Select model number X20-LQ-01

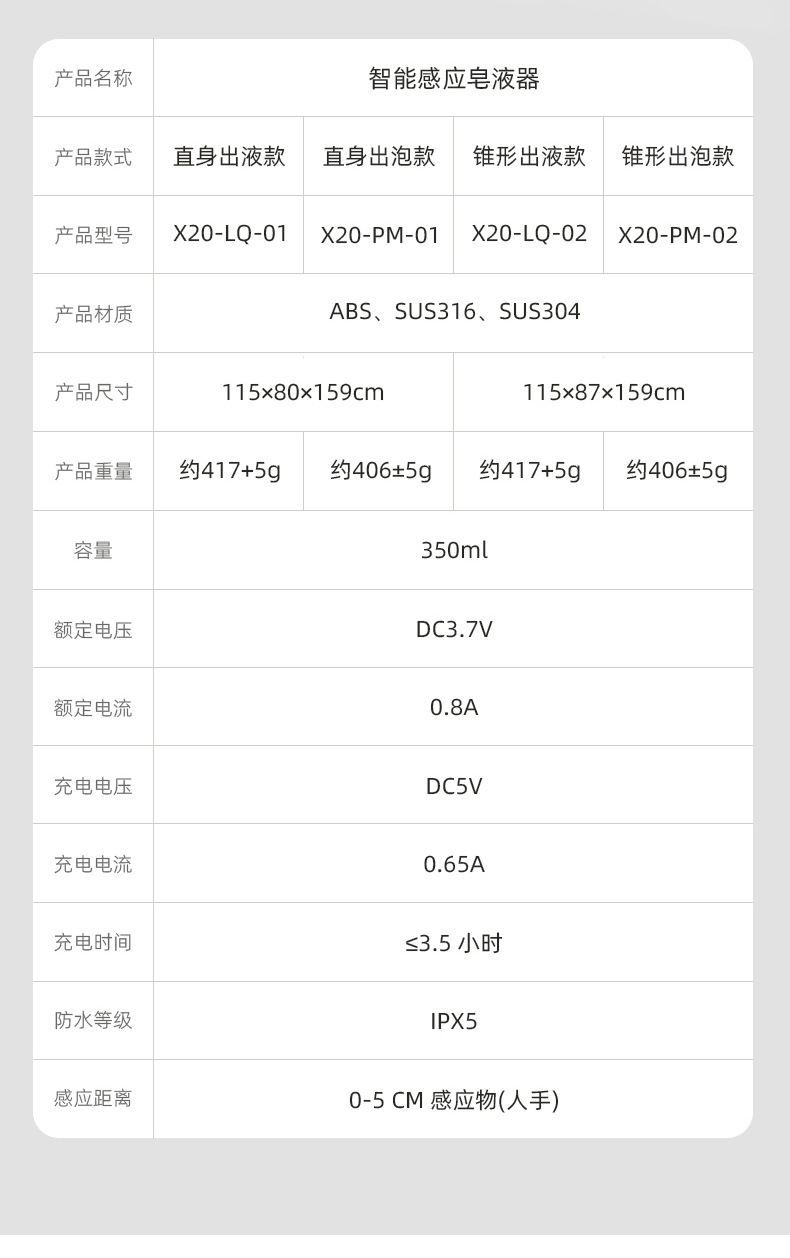pyautogui.click(x=230, y=234)
